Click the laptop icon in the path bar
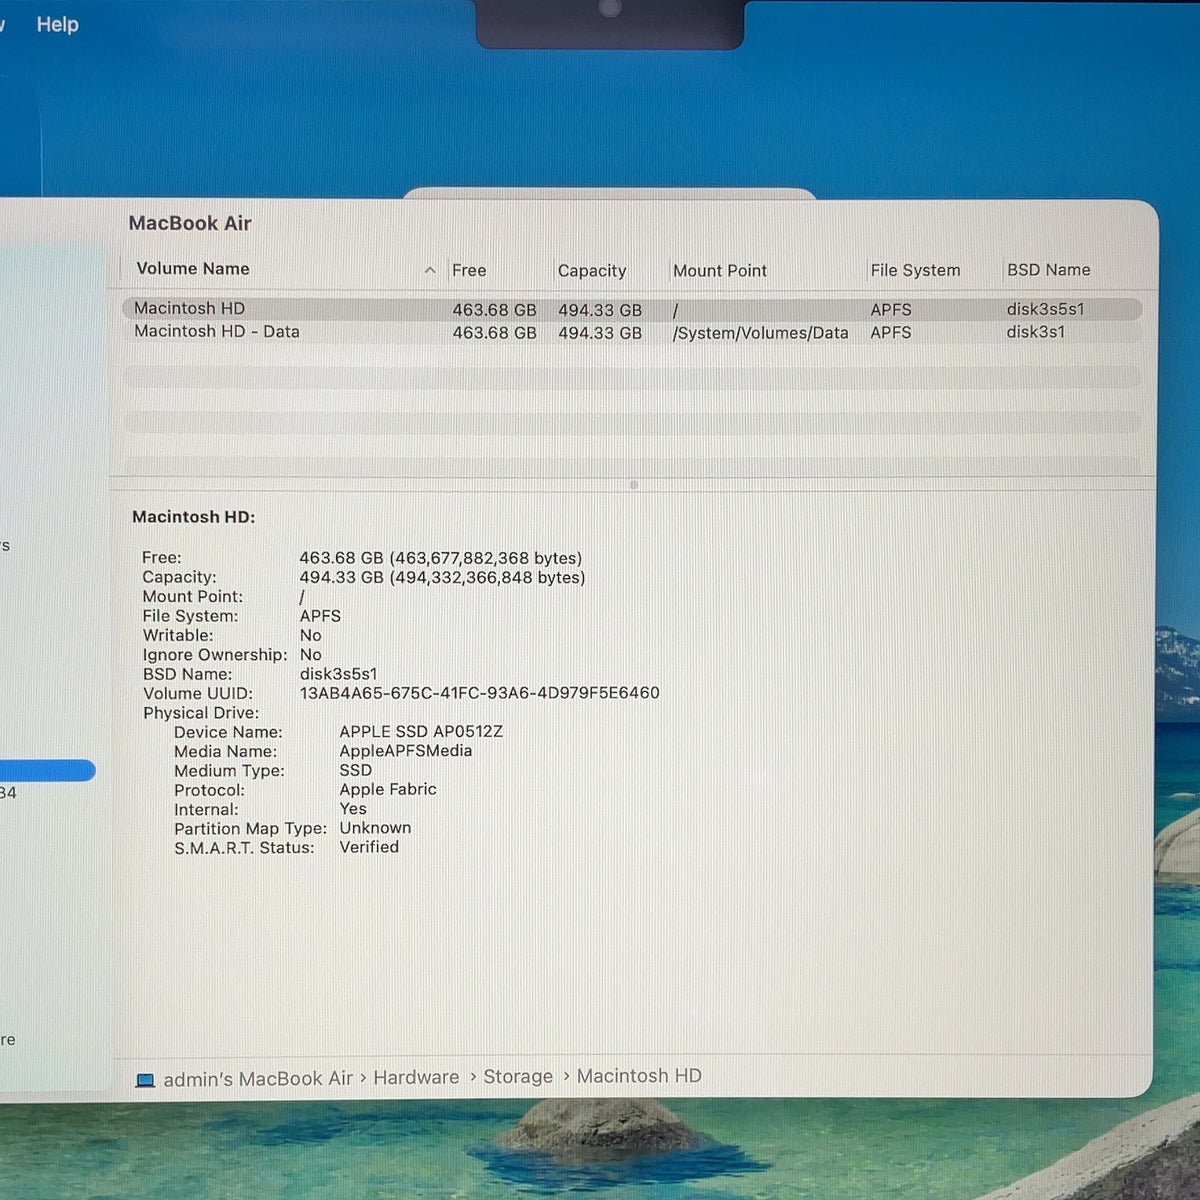The width and height of the screenshot is (1200, 1200). (145, 1080)
